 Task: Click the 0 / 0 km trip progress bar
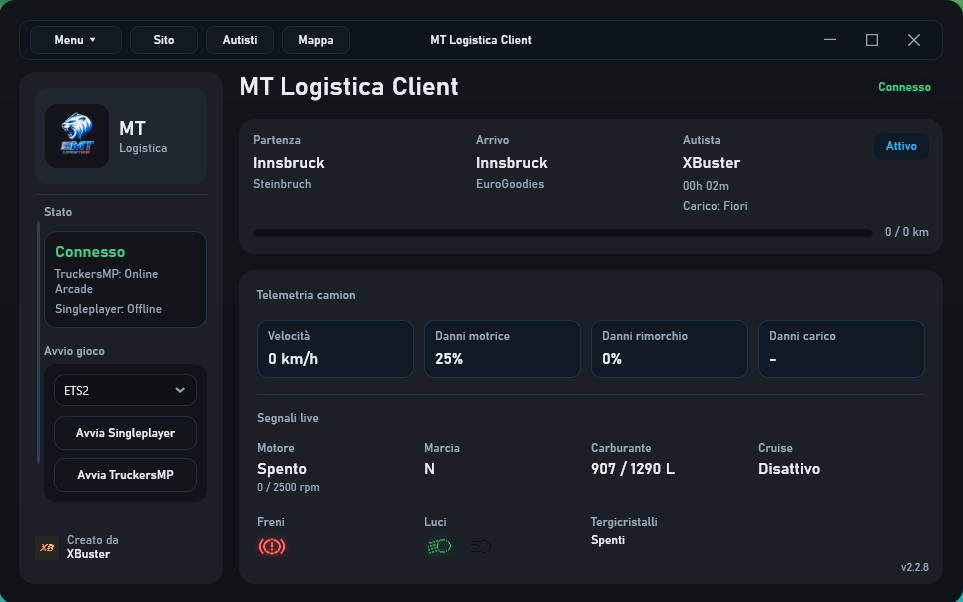point(561,232)
